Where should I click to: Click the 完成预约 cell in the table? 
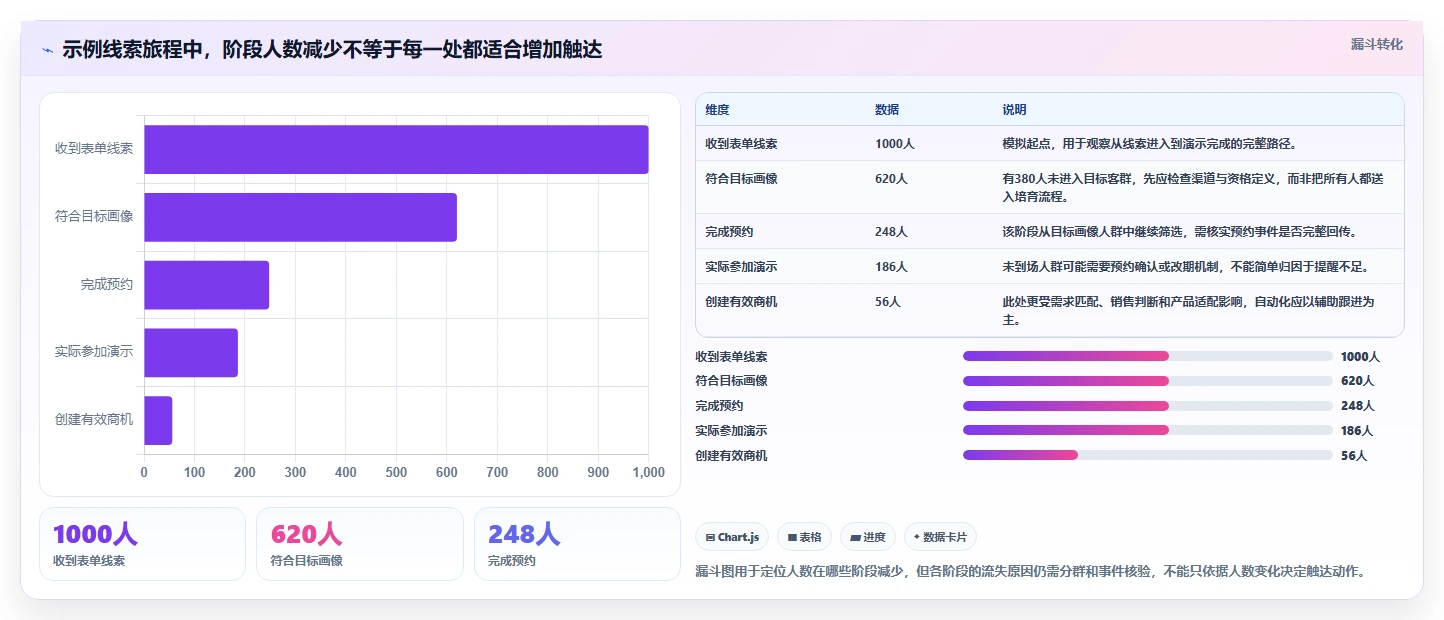pyautogui.click(x=729, y=232)
